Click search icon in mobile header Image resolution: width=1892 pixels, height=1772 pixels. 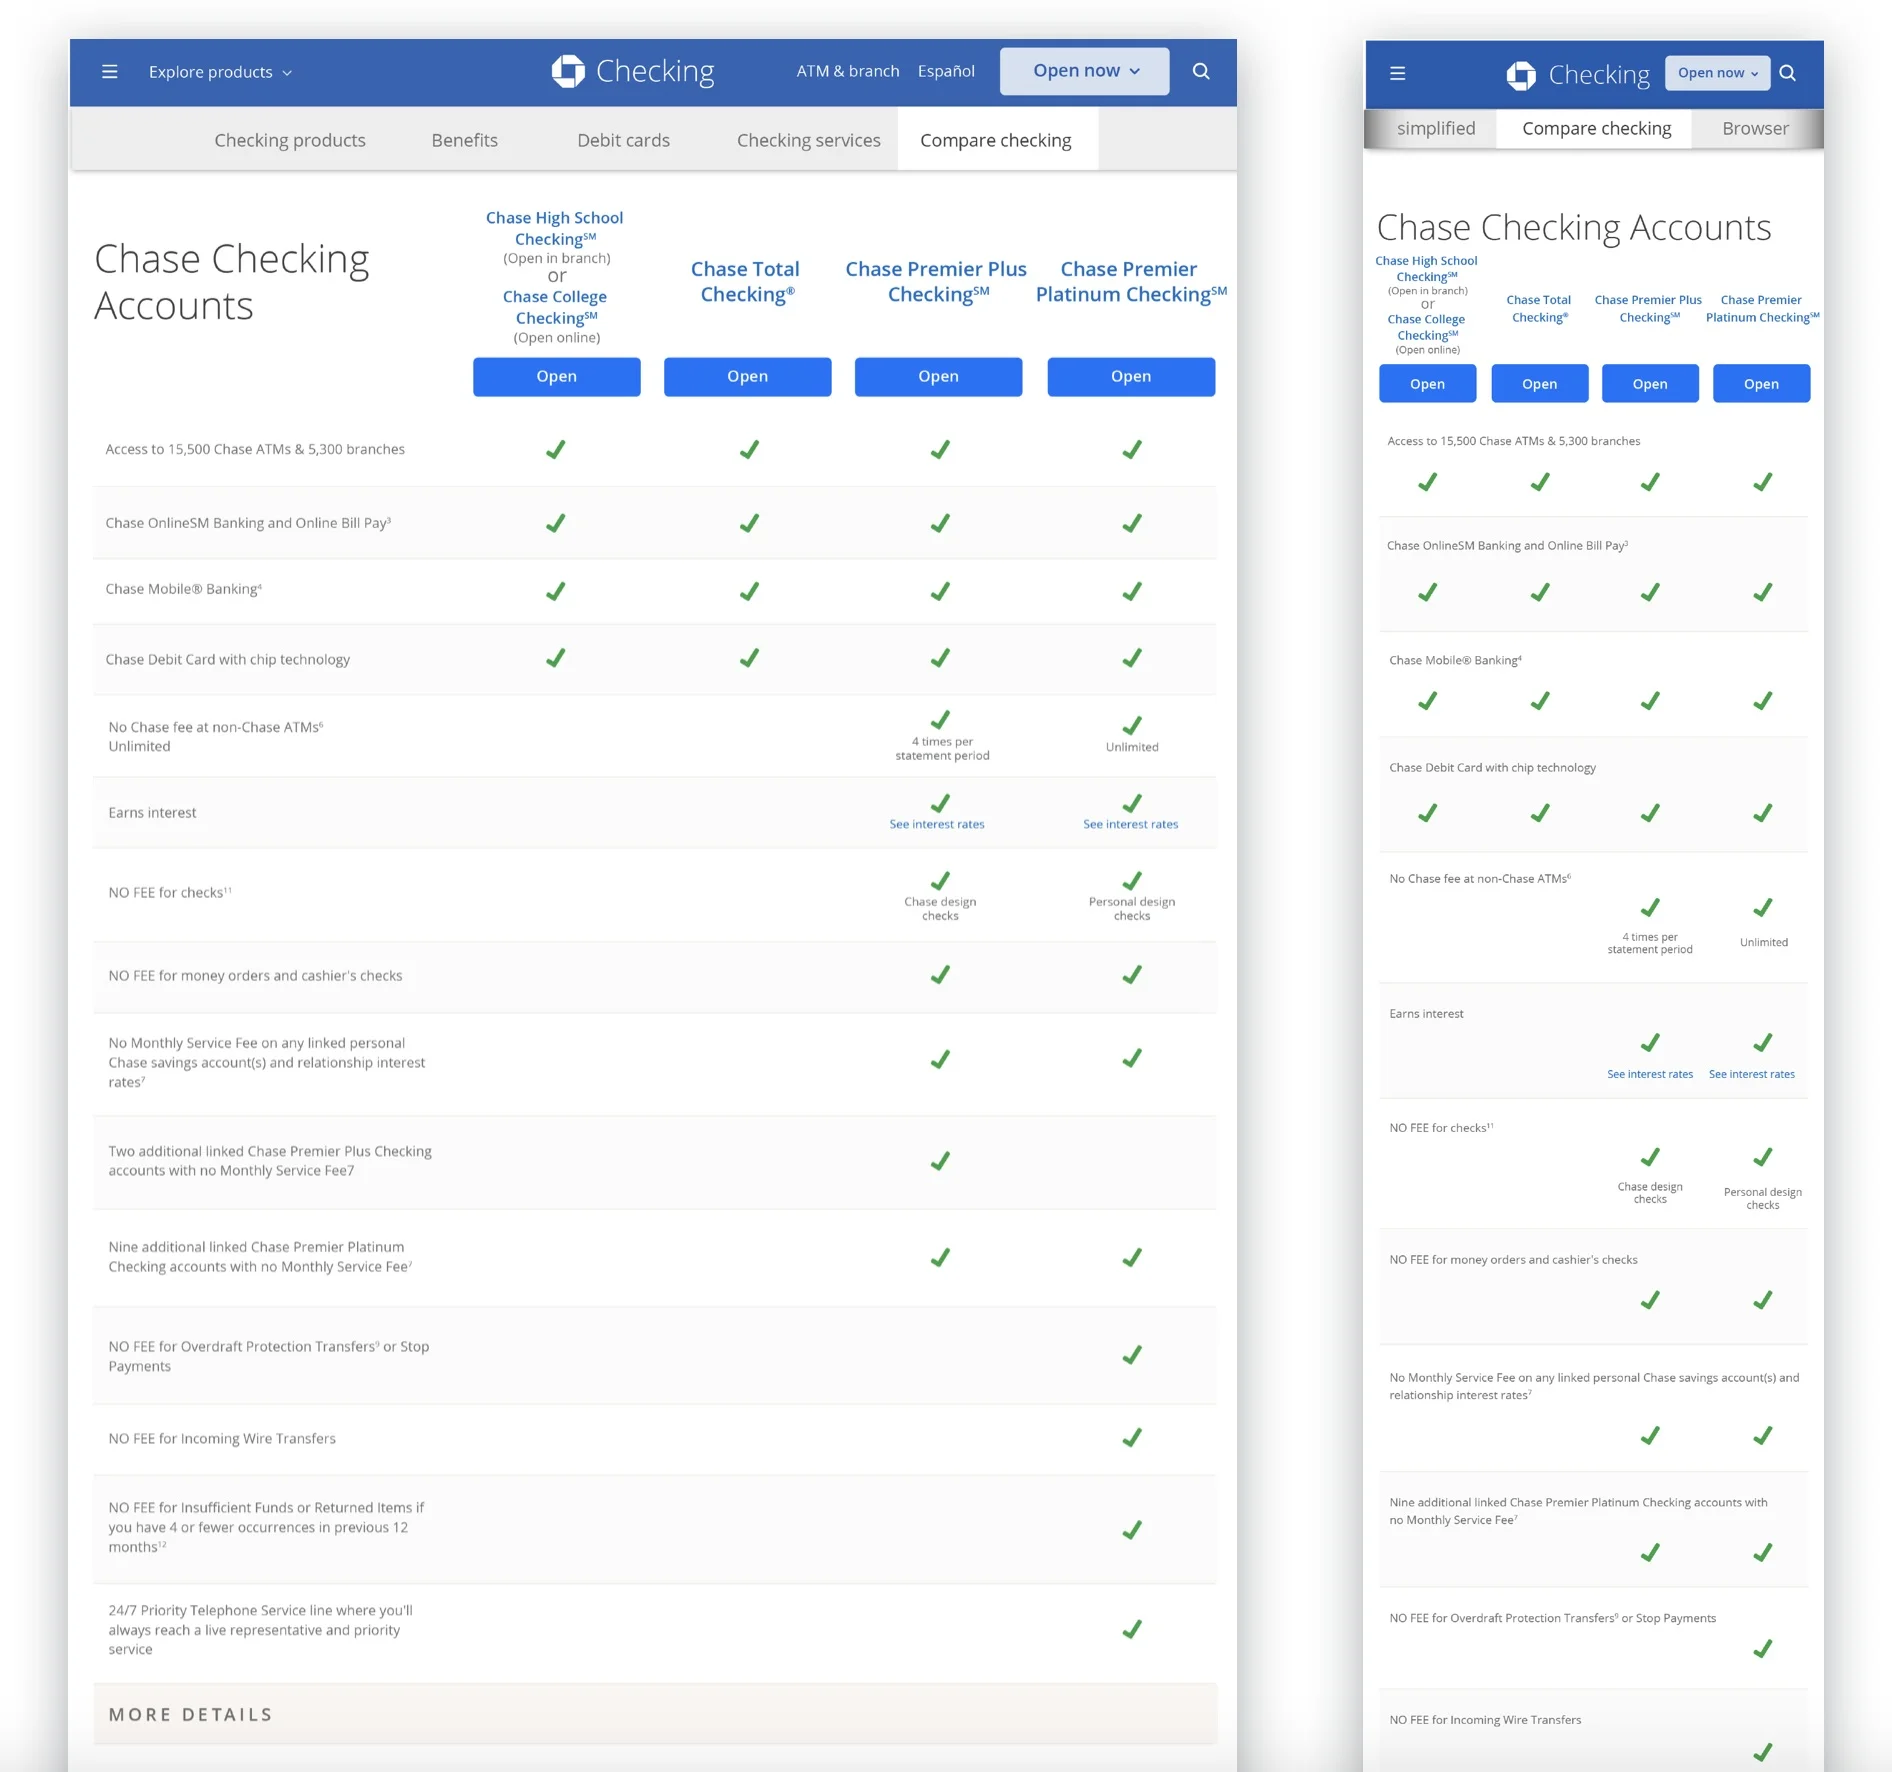[1788, 73]
